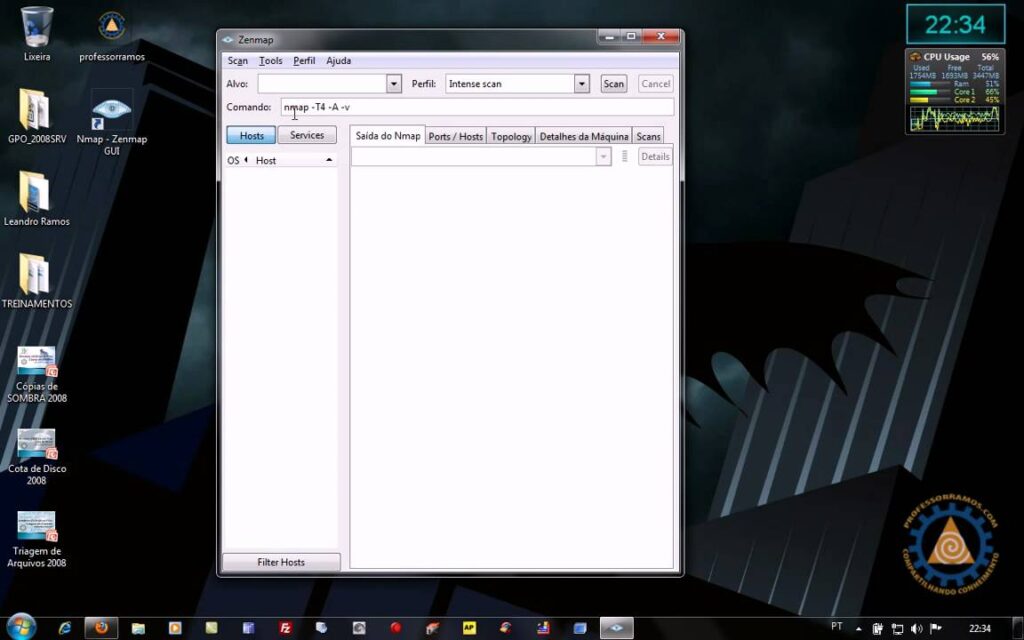Click the network tray icon
Screen dimensions: 1024x640
point(897,629)
